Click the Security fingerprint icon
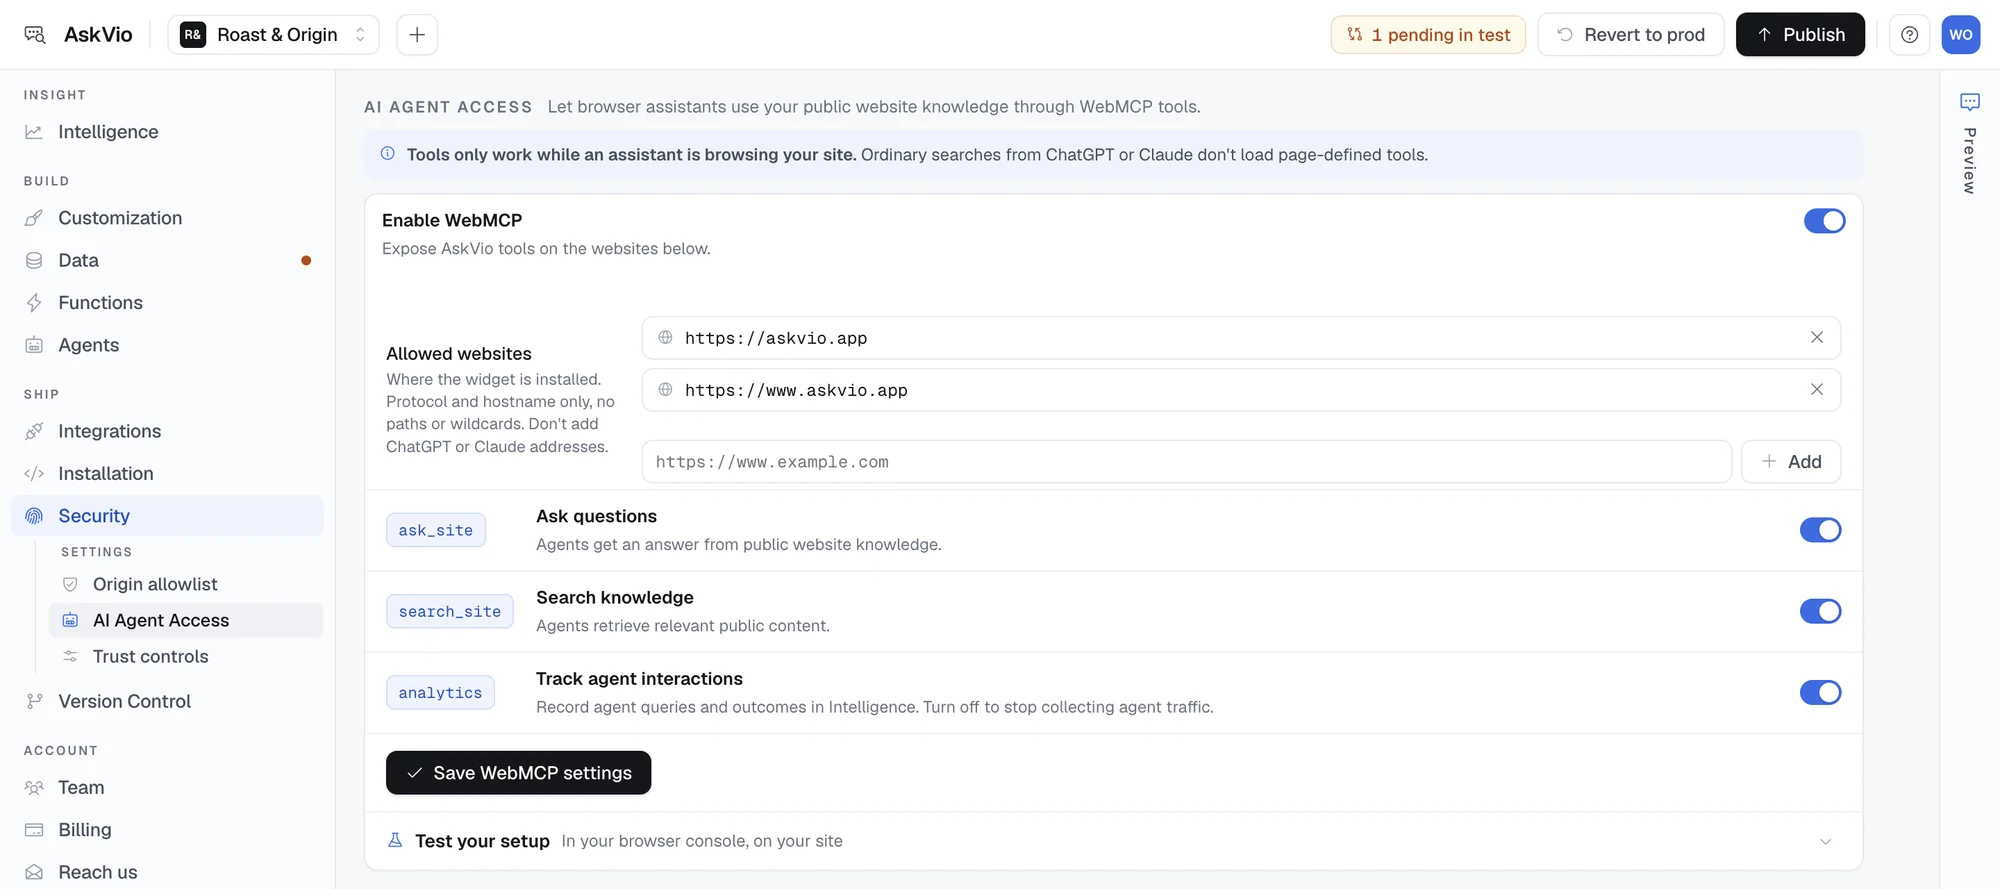Image resolution: width=2000 pixels, height=889 pixels. point(34,516)
